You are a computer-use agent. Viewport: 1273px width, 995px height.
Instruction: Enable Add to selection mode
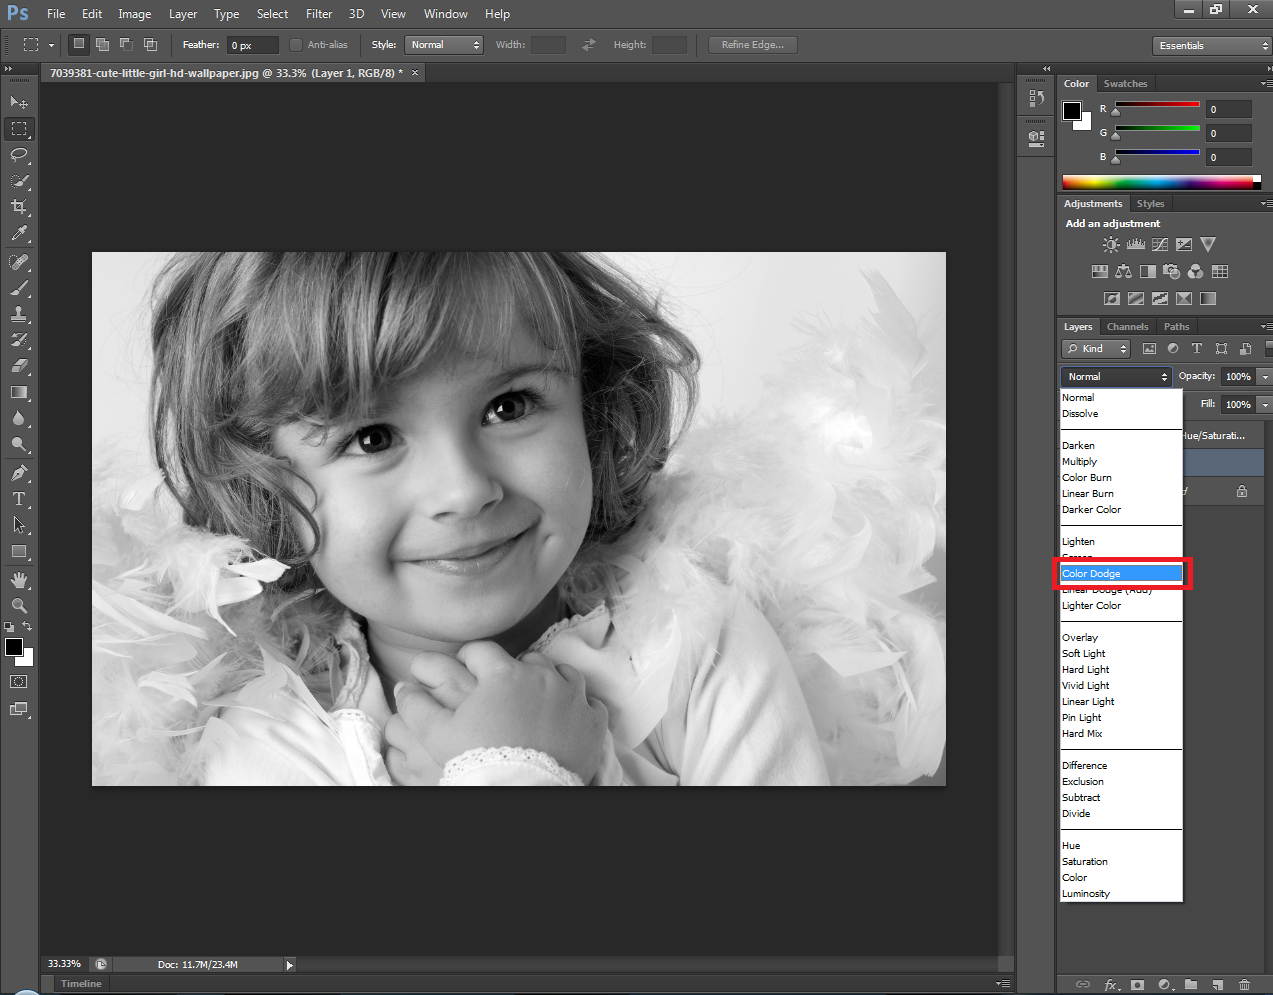102,45
